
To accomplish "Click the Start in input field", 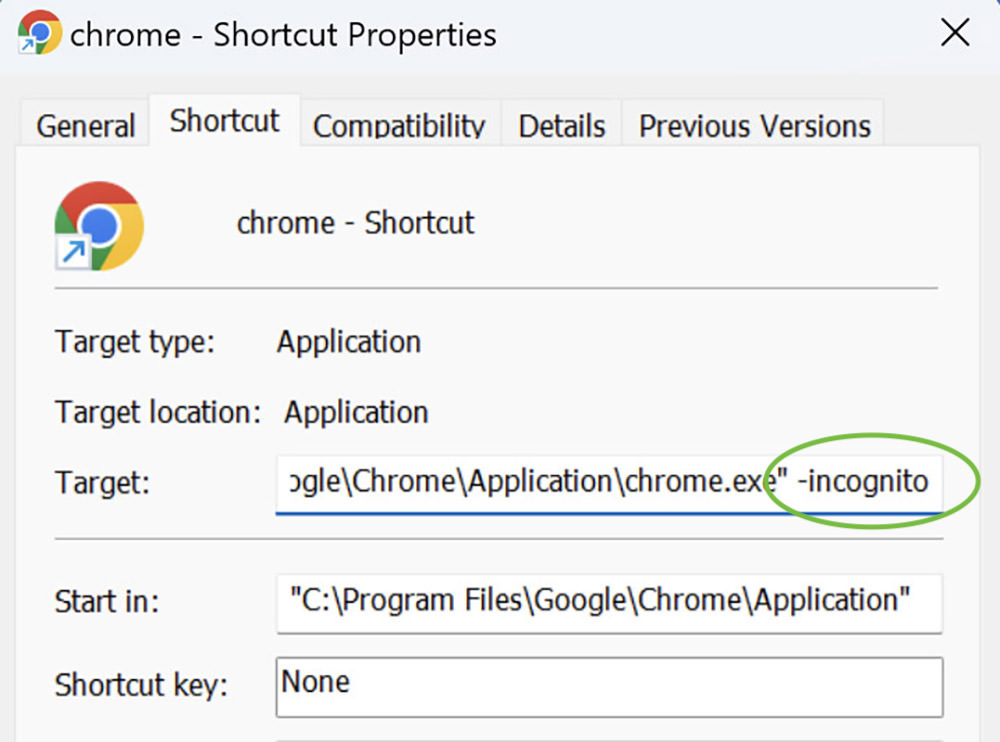I will coord(609,603).
